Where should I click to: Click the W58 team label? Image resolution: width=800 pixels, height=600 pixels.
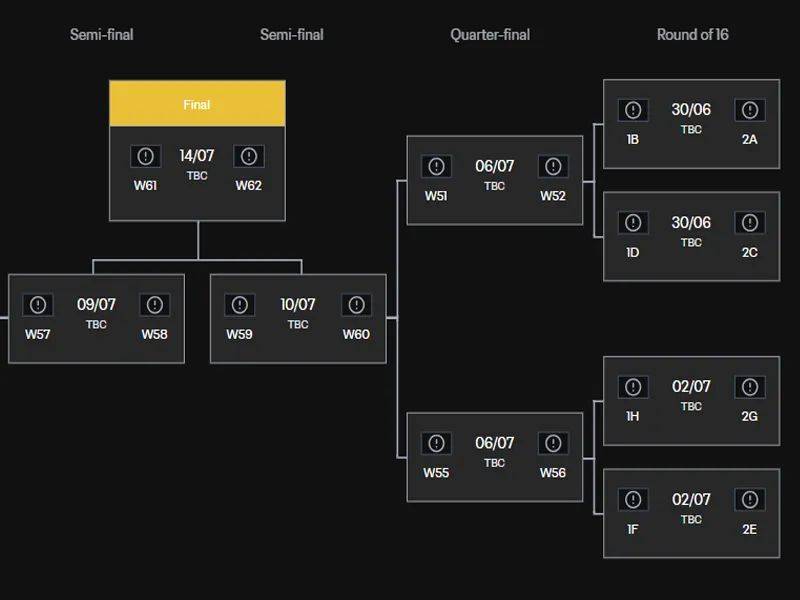pyautogui.click(x=155, y=334)
